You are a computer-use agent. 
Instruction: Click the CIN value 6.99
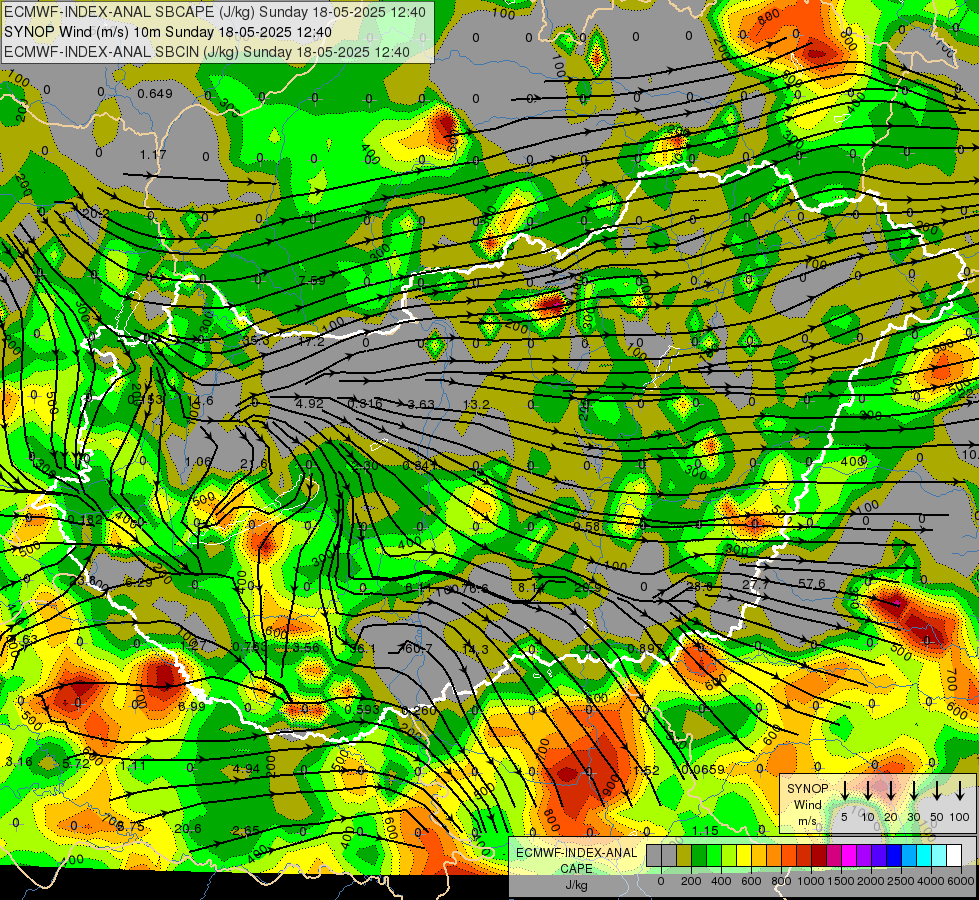tap(192, 706)
